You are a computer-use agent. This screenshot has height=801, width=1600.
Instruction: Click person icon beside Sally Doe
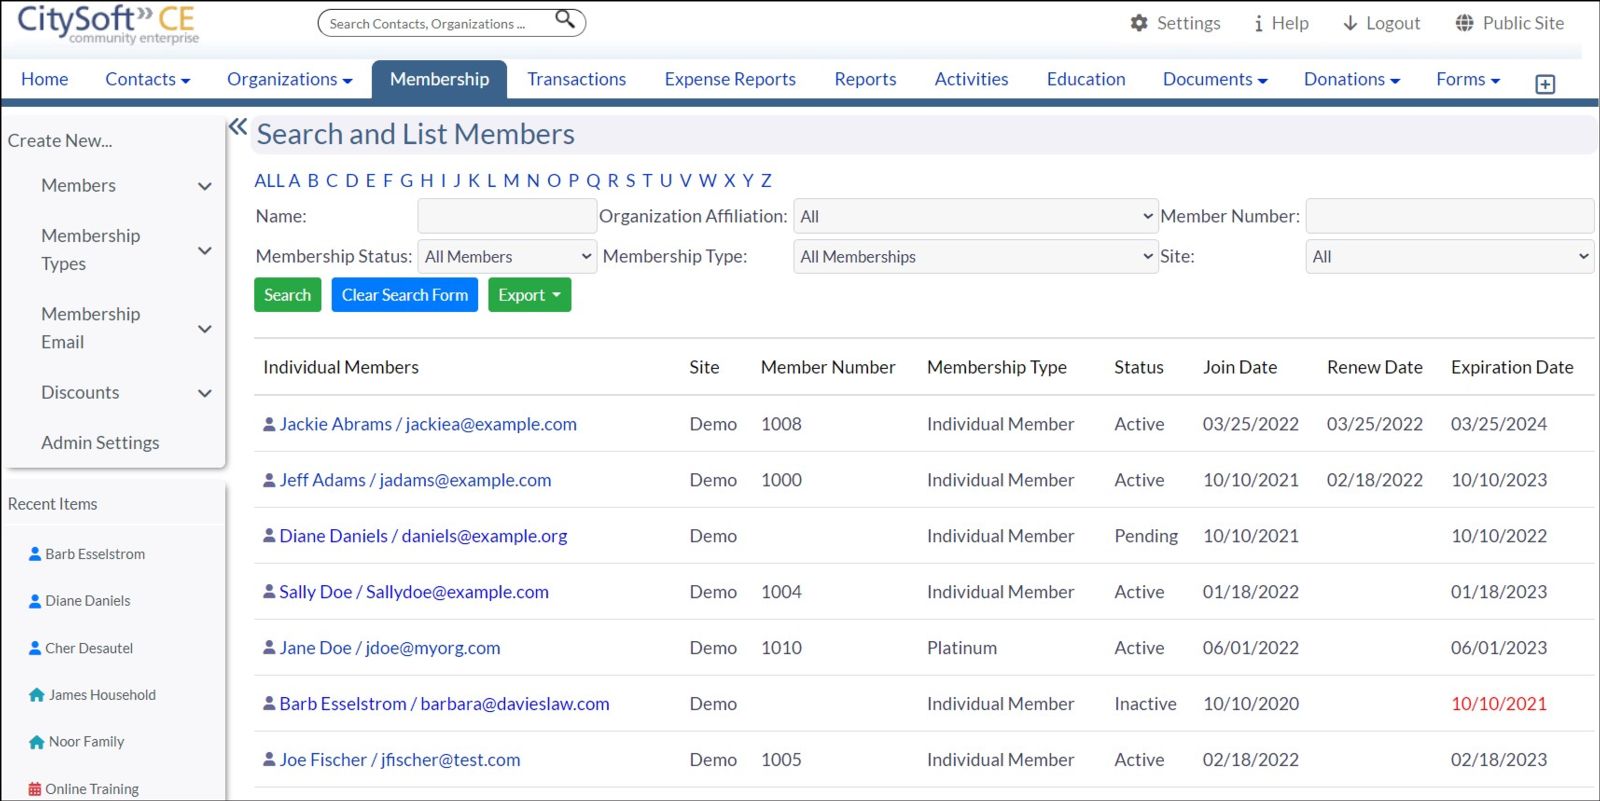pyautogui.click(x=269, y=592)
